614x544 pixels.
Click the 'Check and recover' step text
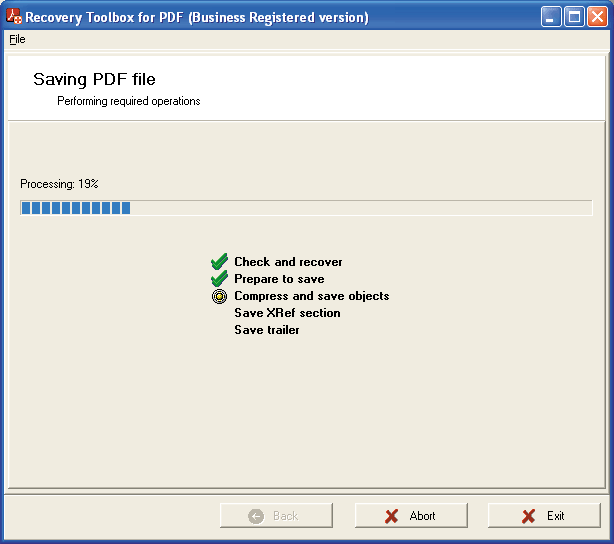pos(288,262)
